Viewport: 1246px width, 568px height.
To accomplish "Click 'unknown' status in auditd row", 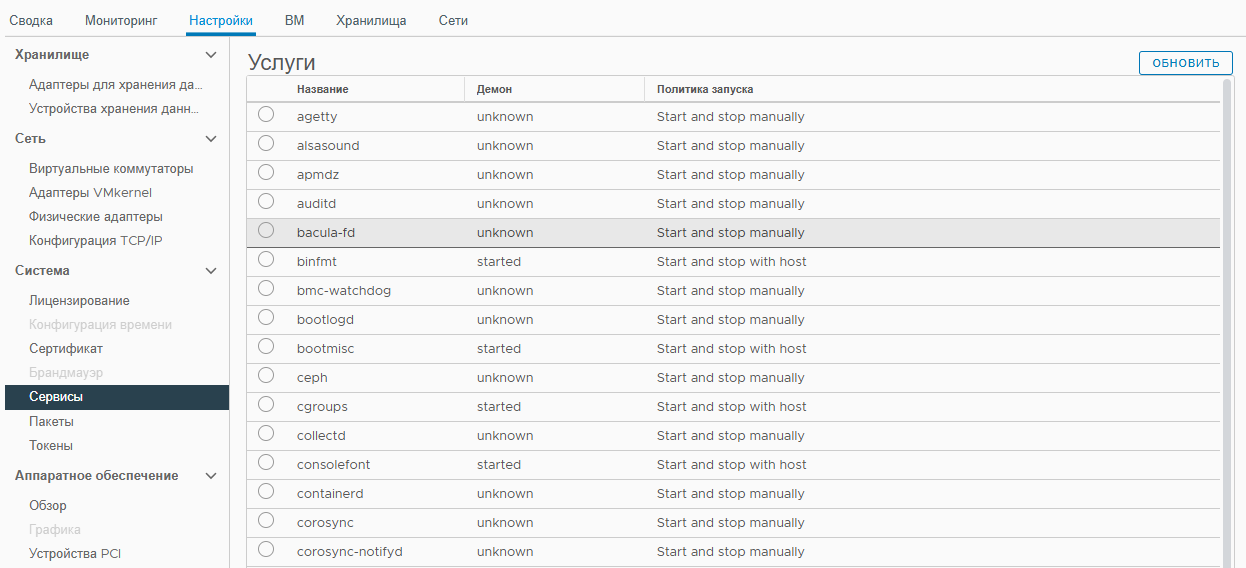I will coord(505,204).
